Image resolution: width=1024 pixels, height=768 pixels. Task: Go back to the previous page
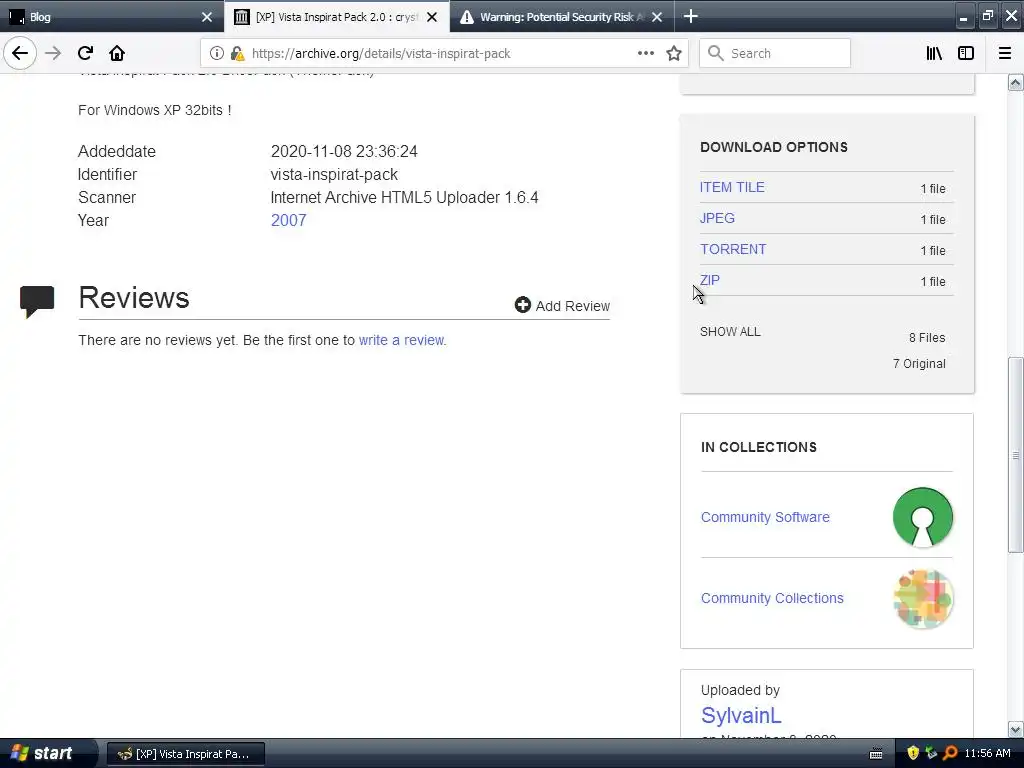pyautogui.click(x=20, y=54)
